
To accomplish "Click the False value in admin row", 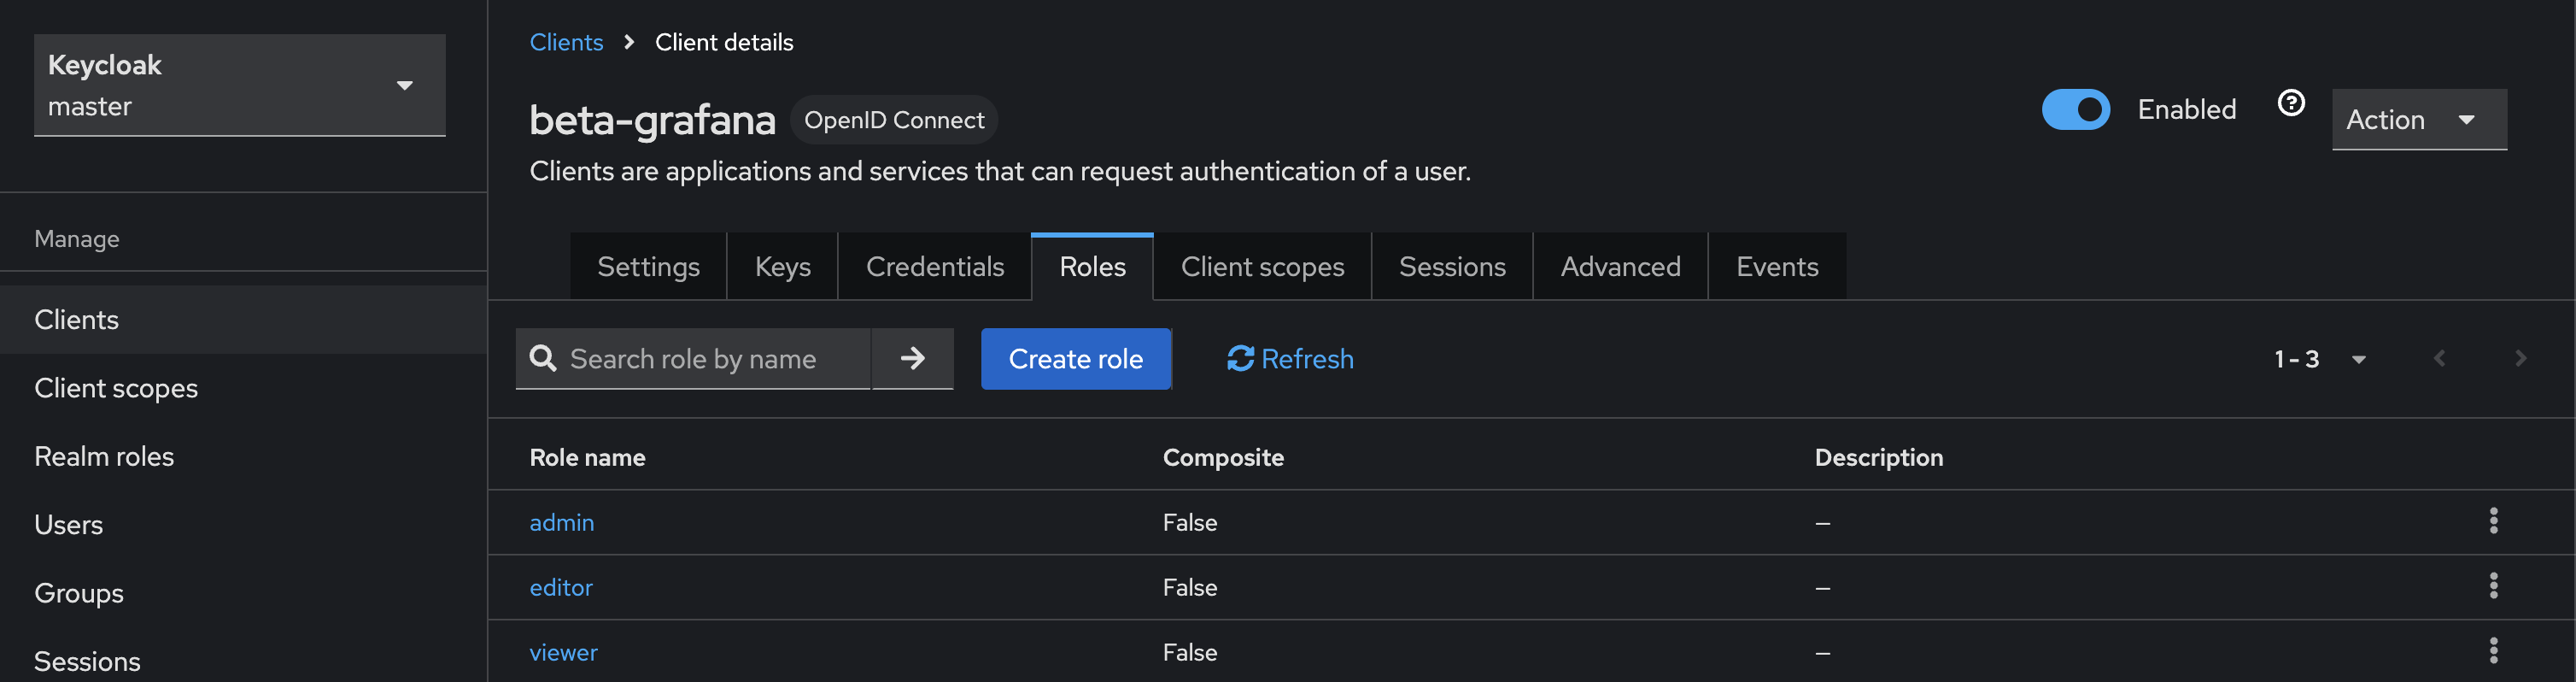I will click(x=1189, y=522).
